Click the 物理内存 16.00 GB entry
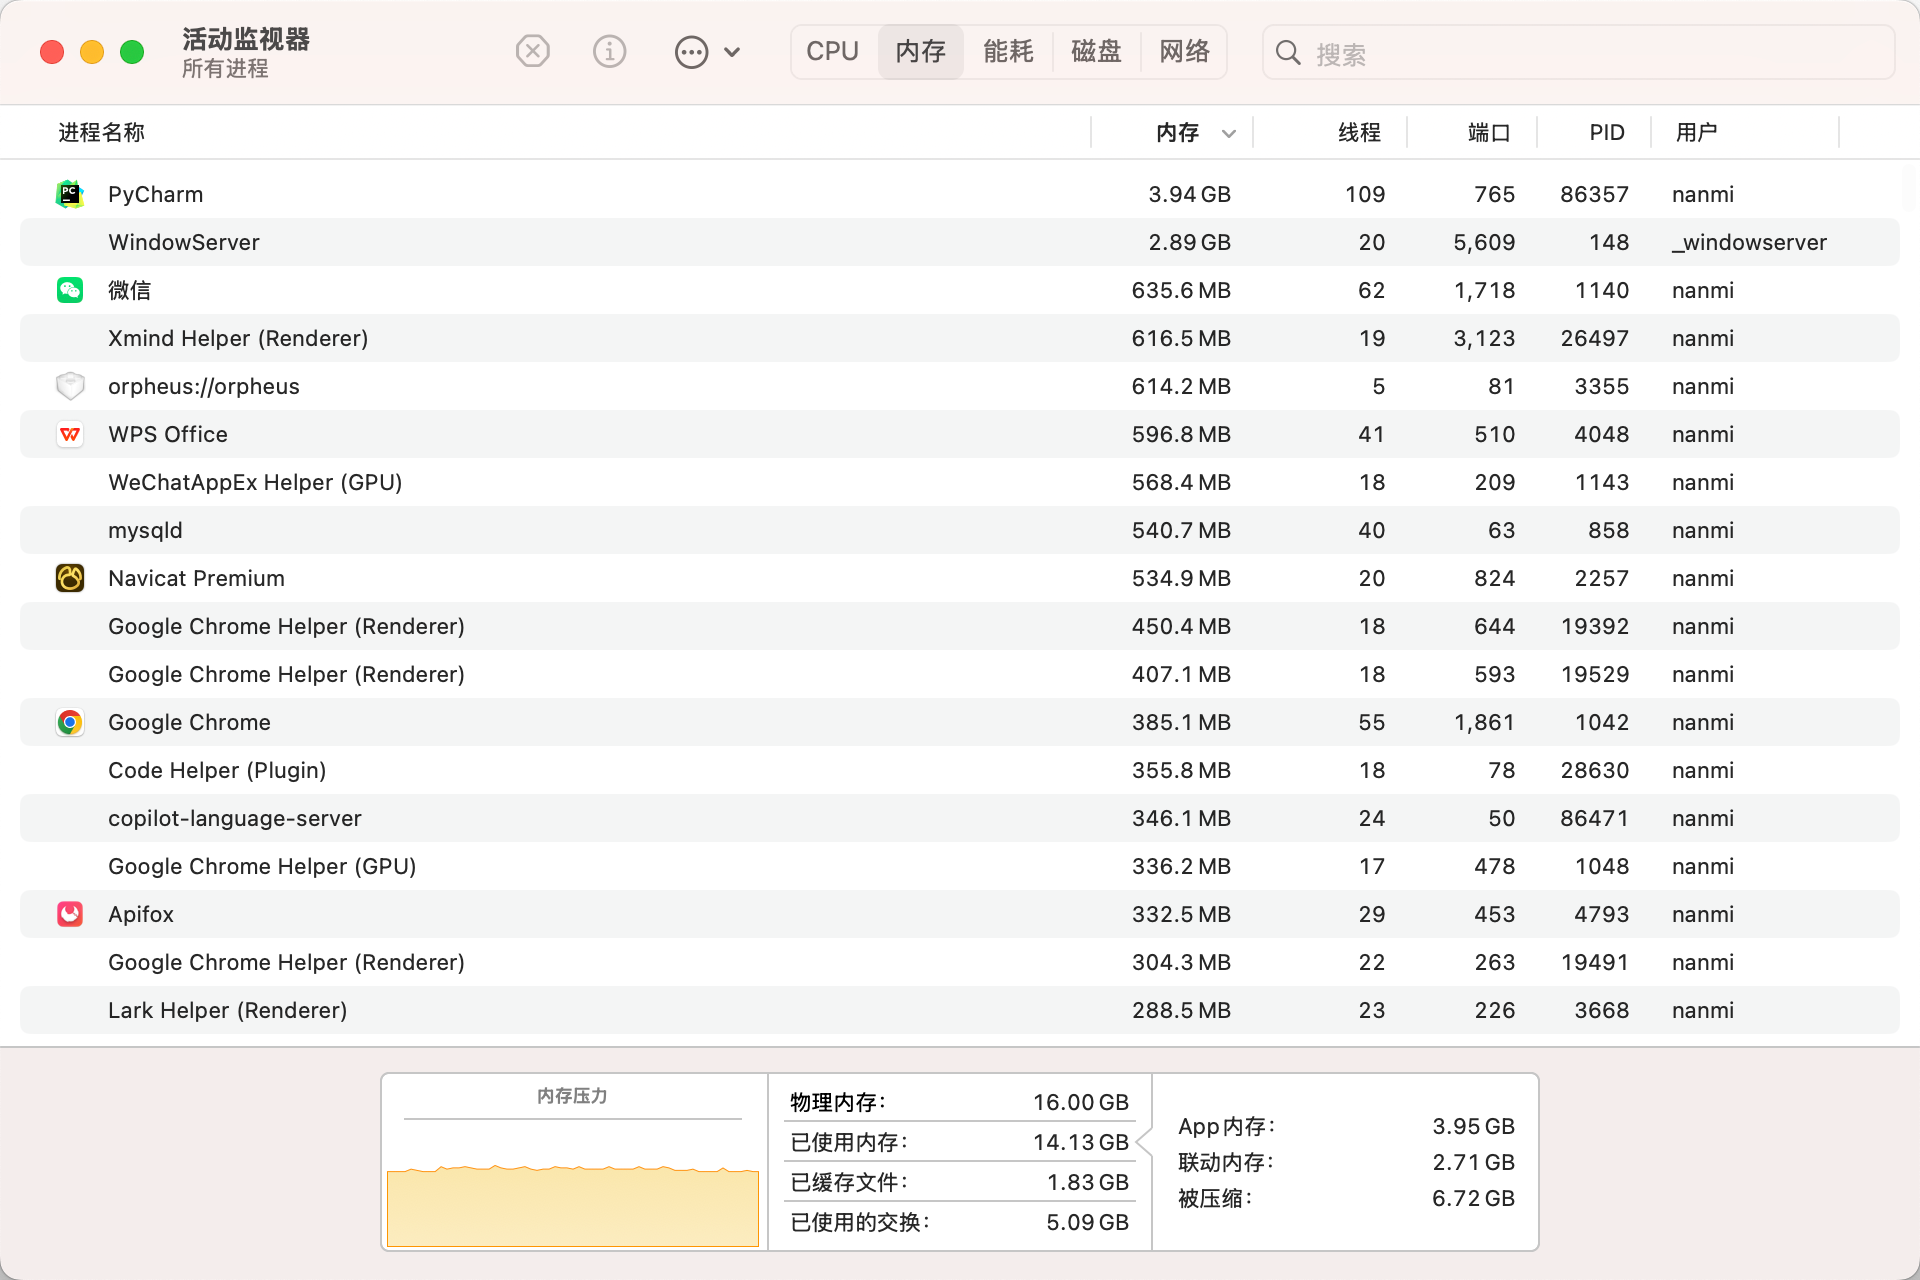 pyautogui.click(x=959, y=1102)
